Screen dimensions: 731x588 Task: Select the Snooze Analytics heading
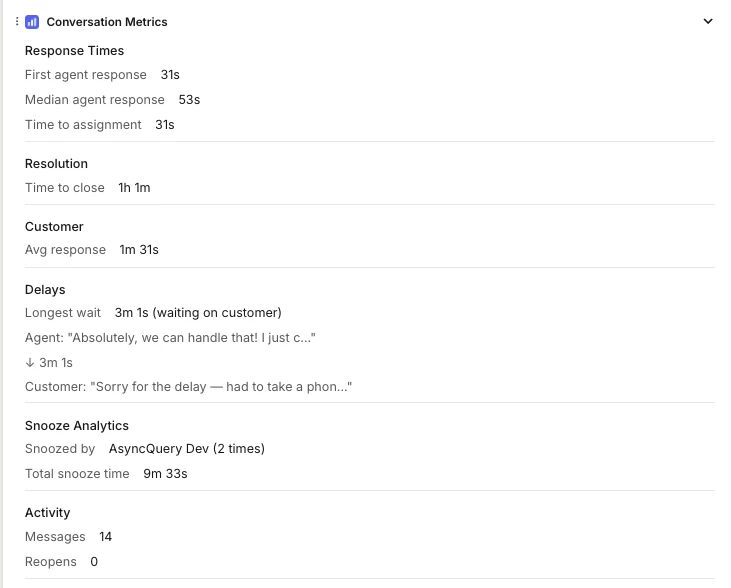pyautogui.click(x=76, y=425)
